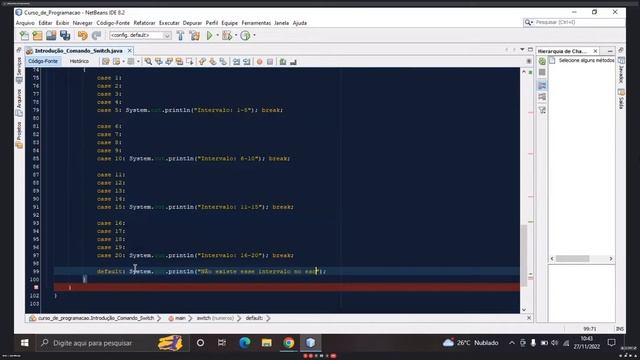Open the Código-Fonte menu

point(113,23)
